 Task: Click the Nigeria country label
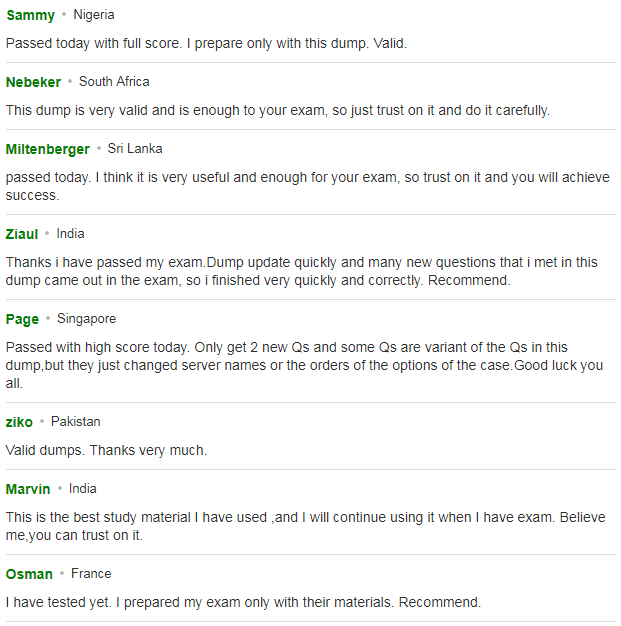pos(94,15)
